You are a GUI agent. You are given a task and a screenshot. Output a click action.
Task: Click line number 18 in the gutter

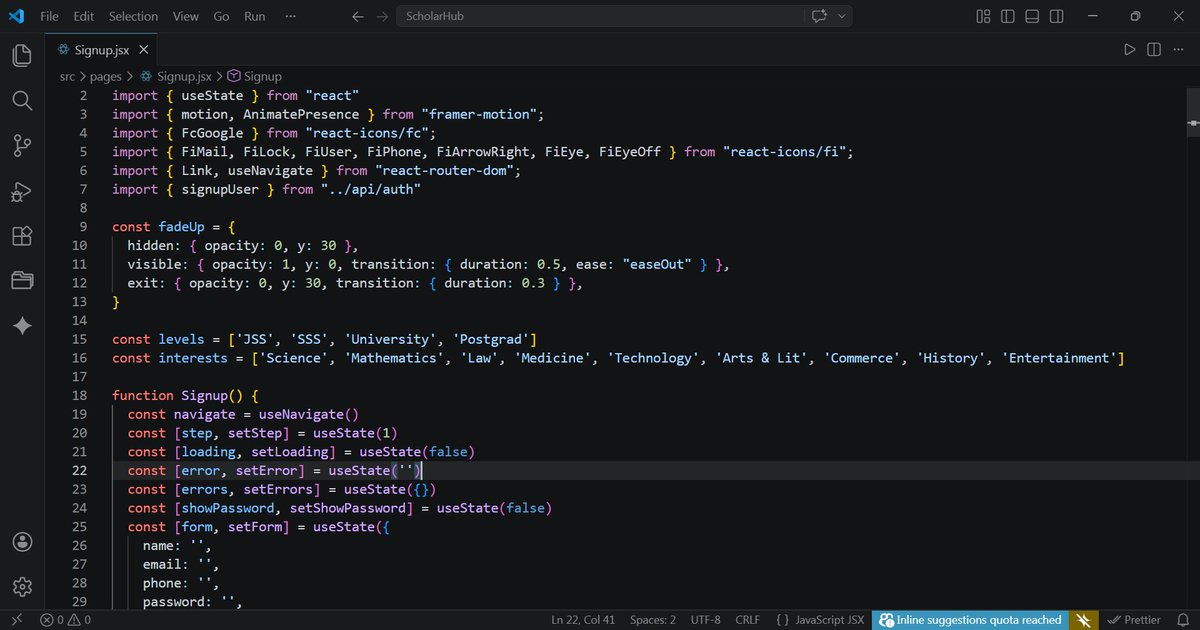click(x=79, y=396)
